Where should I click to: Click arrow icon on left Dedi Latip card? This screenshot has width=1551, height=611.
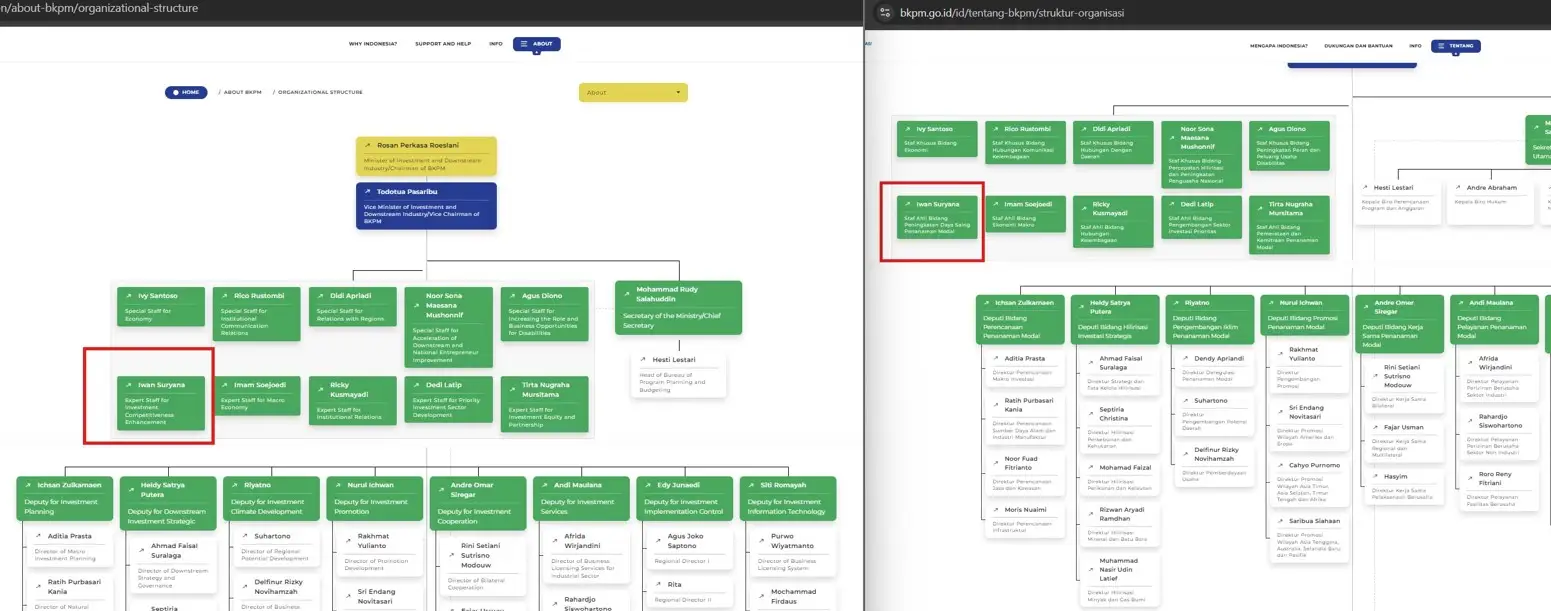(416, 385)
